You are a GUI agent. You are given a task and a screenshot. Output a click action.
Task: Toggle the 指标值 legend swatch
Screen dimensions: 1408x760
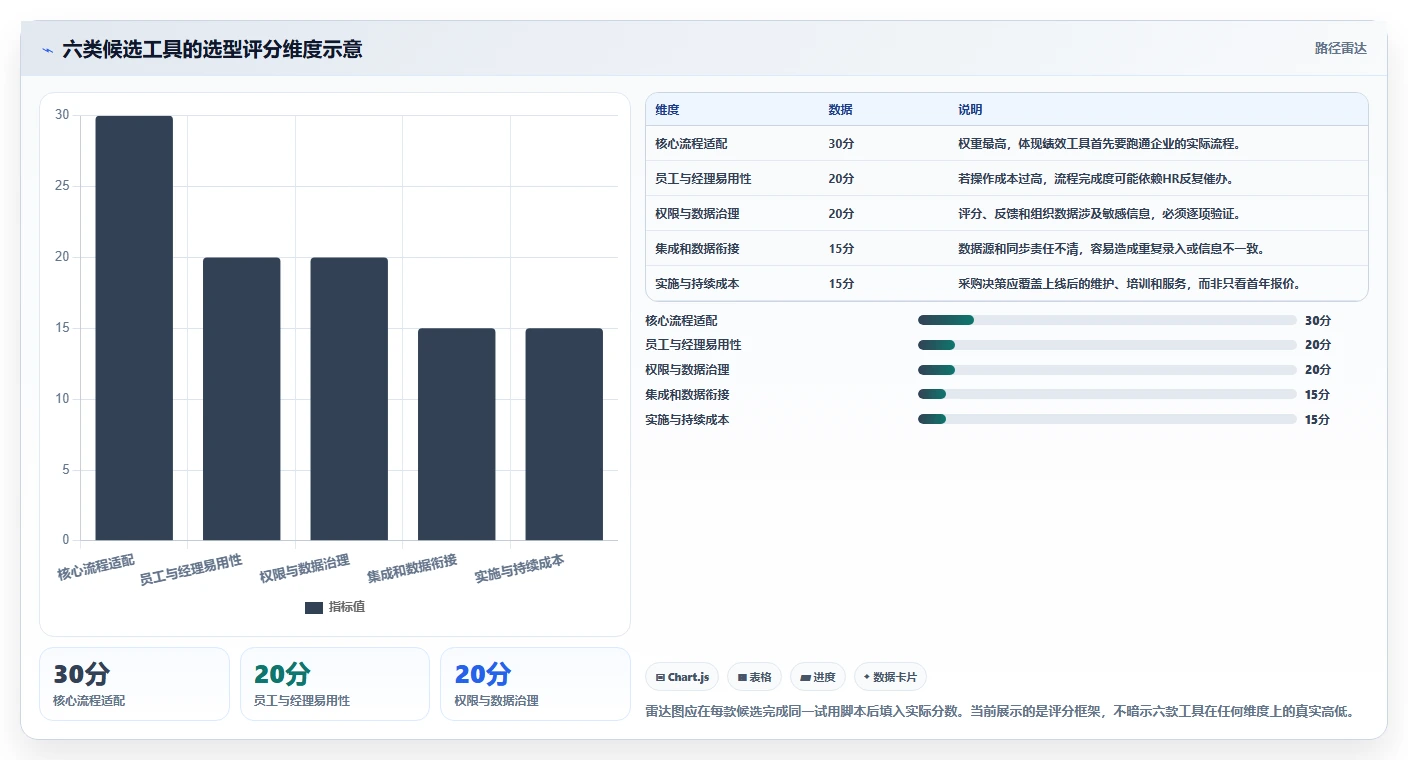pyautogui.click(x=314, y=607)
